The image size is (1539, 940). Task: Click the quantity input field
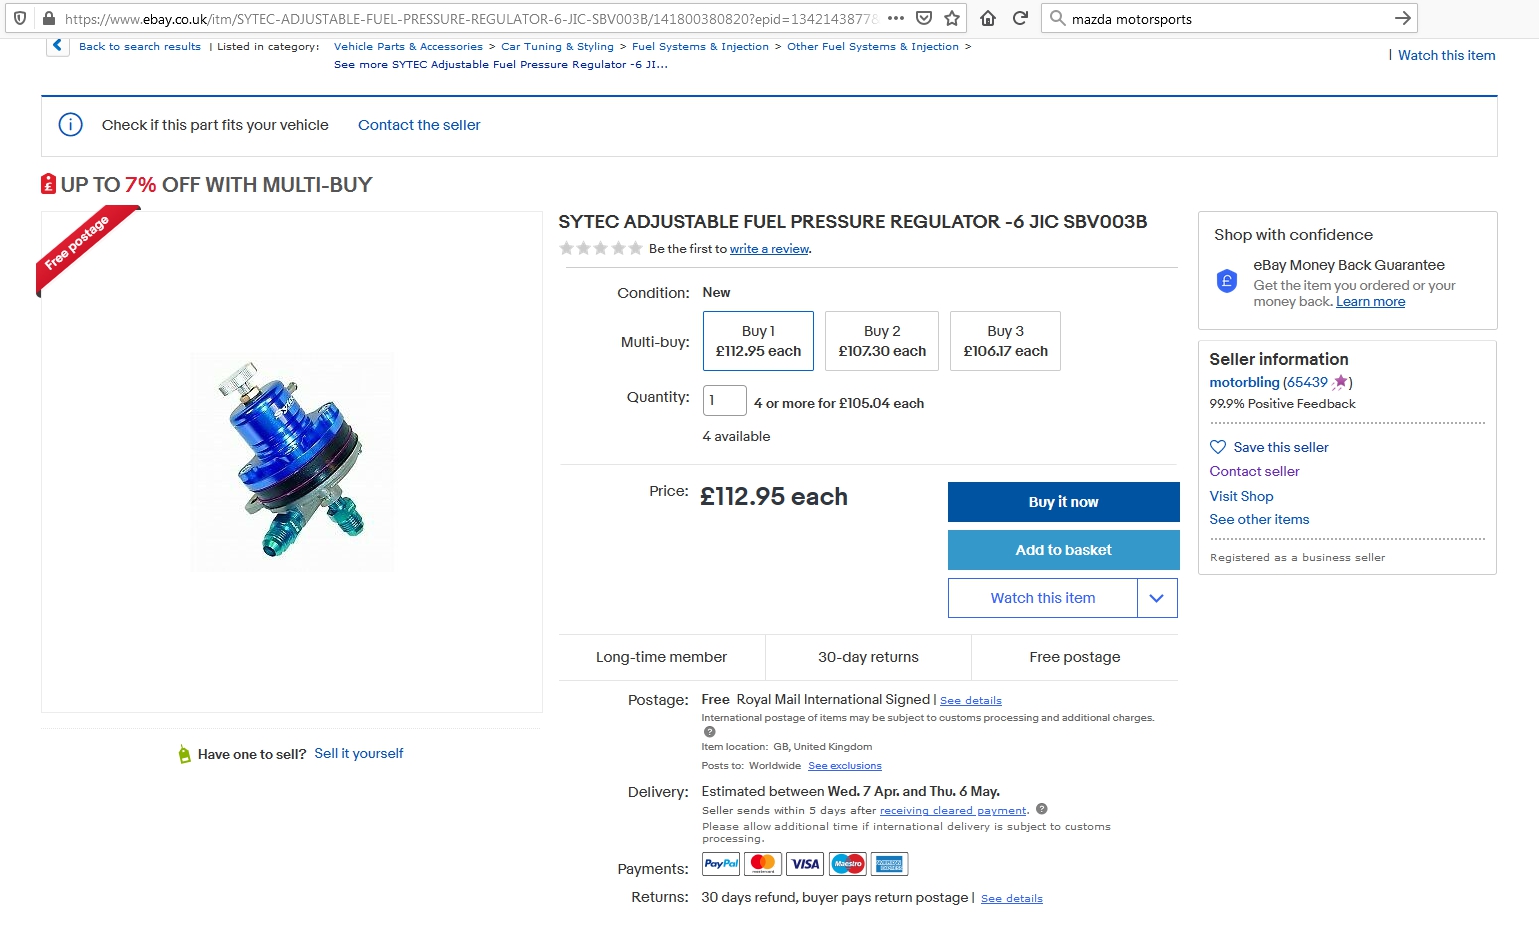tap(724, 400)
